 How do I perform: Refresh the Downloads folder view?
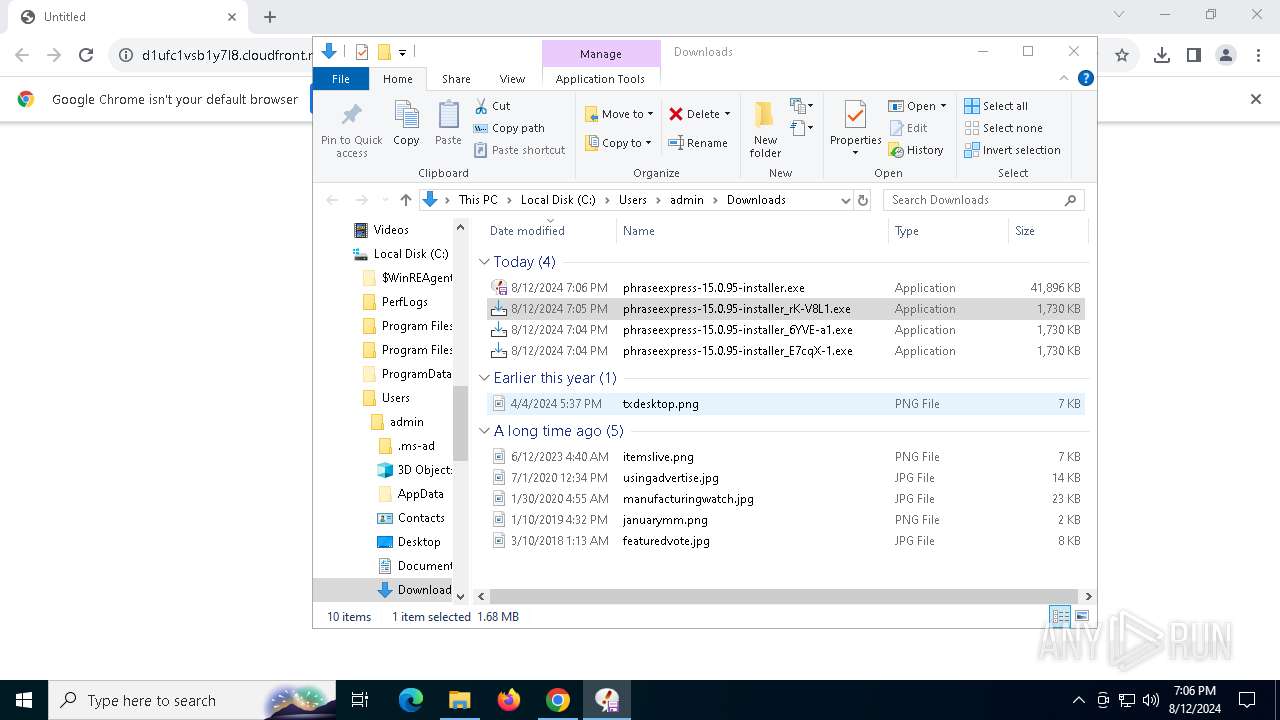pos(863,200)
